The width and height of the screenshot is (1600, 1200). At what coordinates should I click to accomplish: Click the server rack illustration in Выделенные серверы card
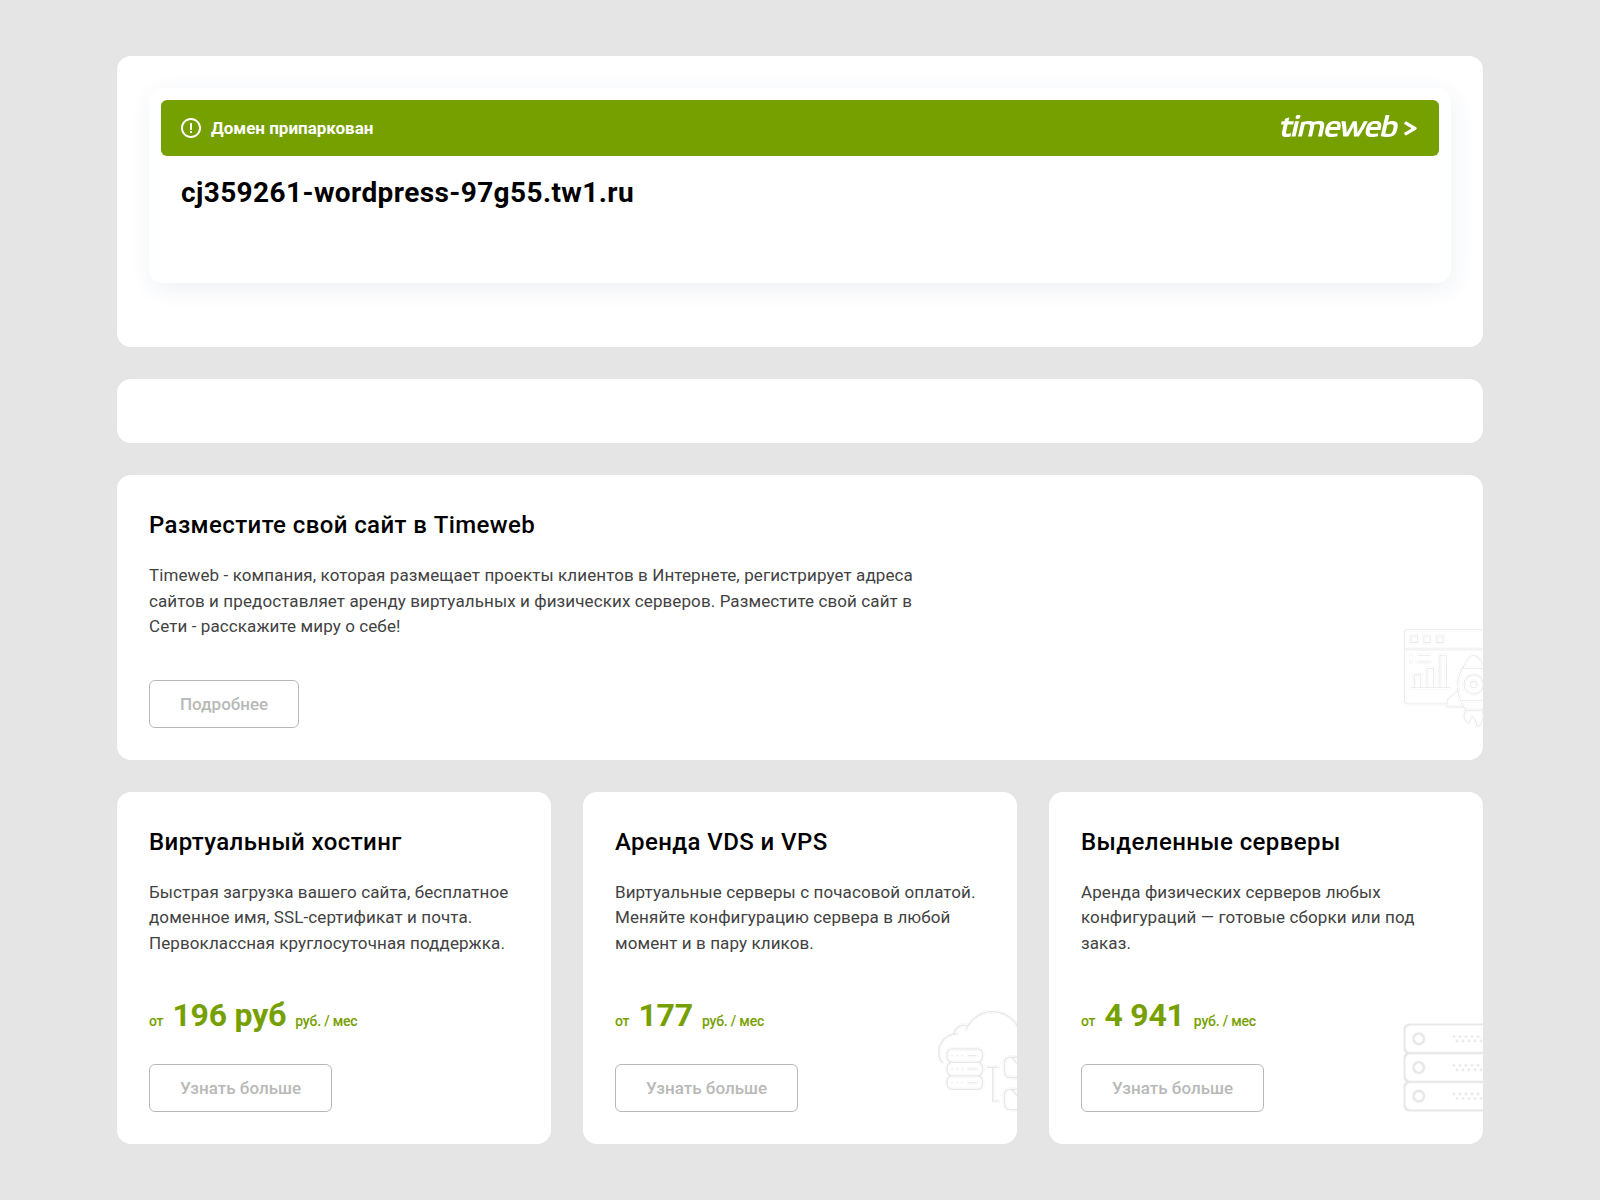click(1443, 1067)
